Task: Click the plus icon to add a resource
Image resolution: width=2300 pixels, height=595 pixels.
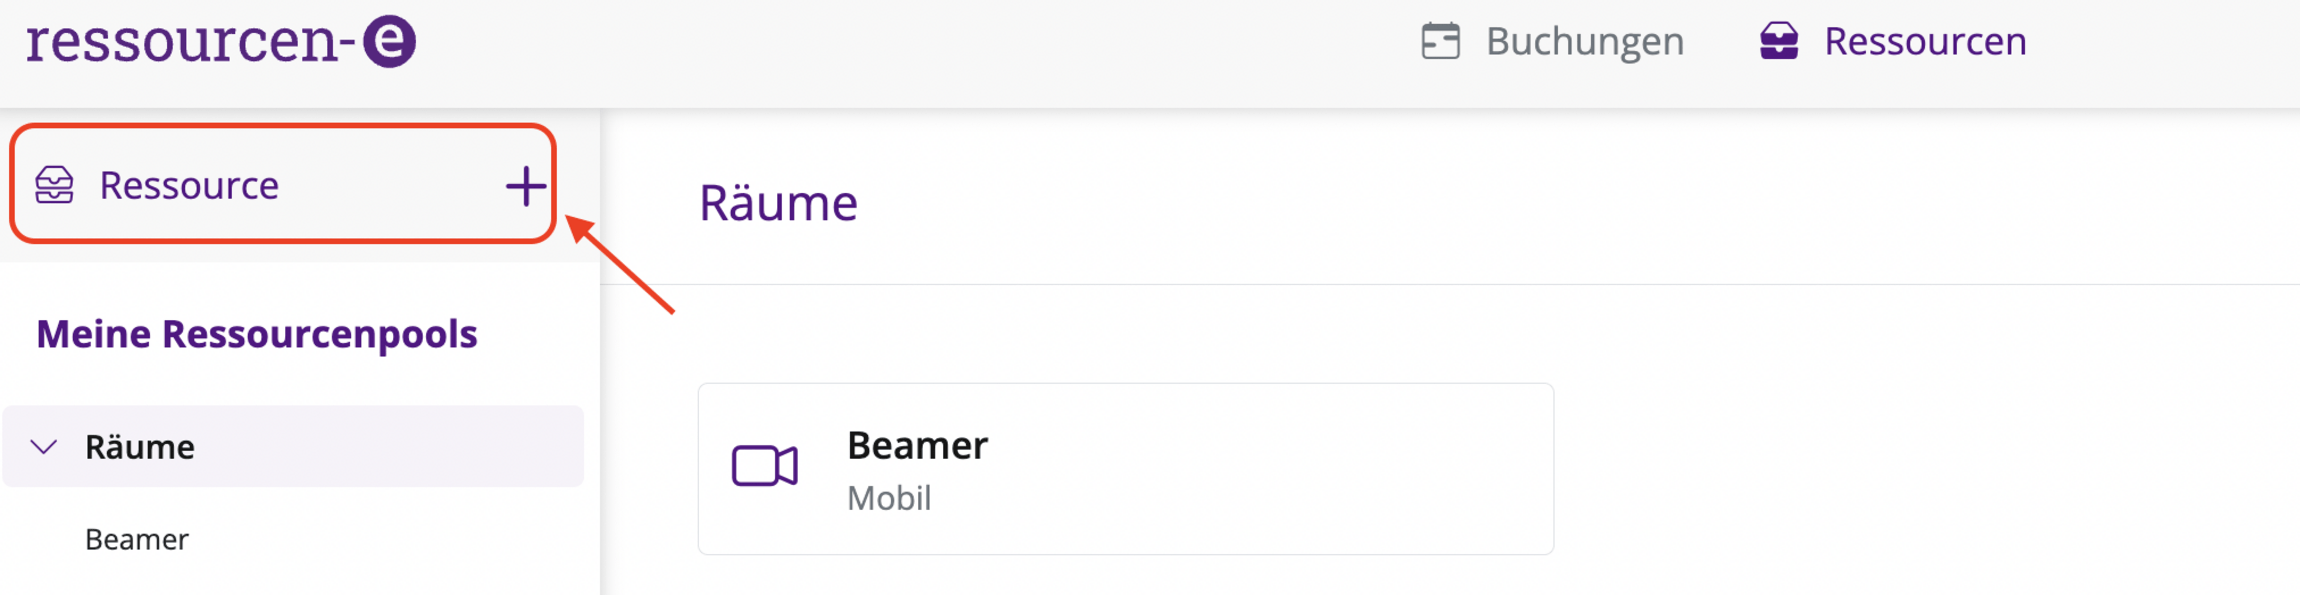Action: tap(525, 186)
